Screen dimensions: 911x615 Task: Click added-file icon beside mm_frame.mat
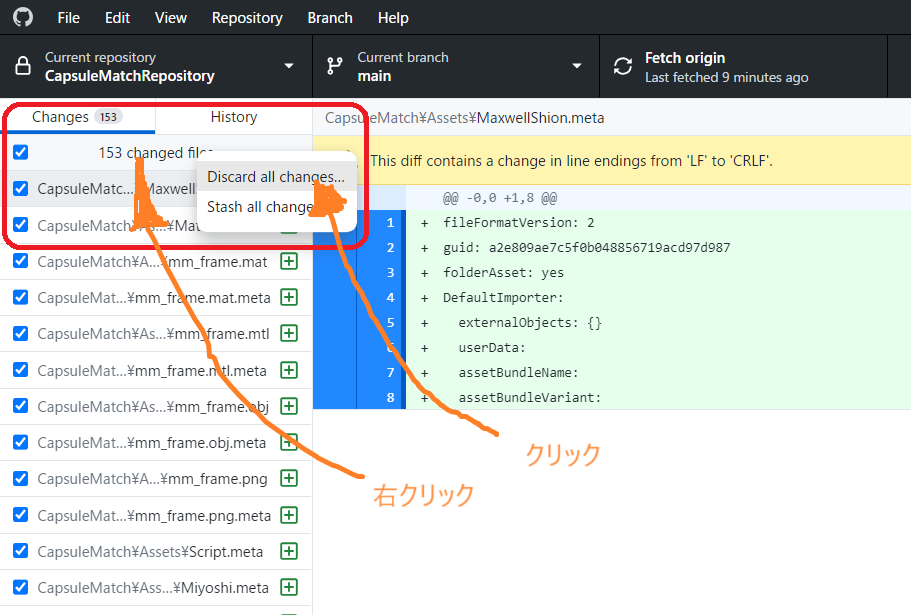coord(289,262)
